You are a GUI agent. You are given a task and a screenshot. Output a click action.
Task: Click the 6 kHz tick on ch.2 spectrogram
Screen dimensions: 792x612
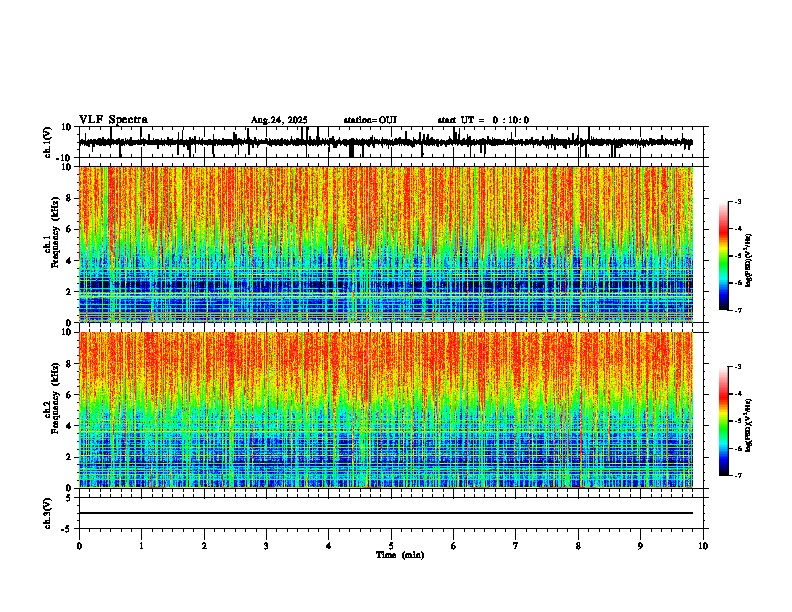(x=69, y=395)
